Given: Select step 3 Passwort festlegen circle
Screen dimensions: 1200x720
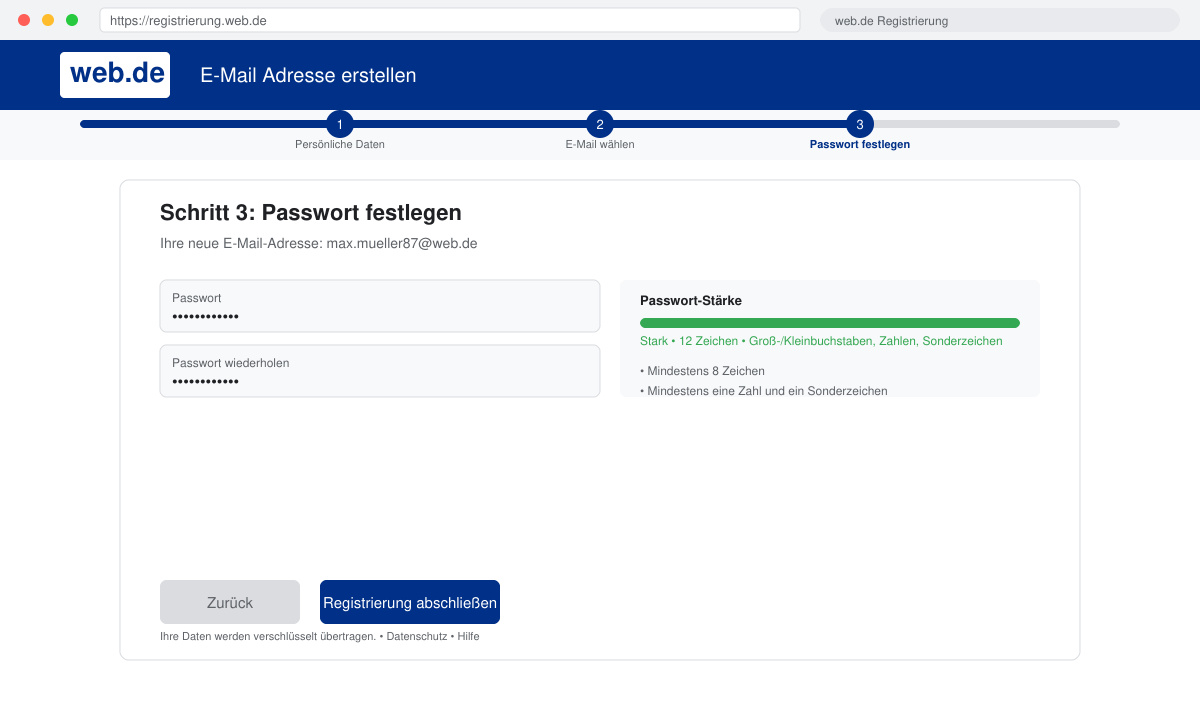Looking at the screenshot, I should (860, 124).
